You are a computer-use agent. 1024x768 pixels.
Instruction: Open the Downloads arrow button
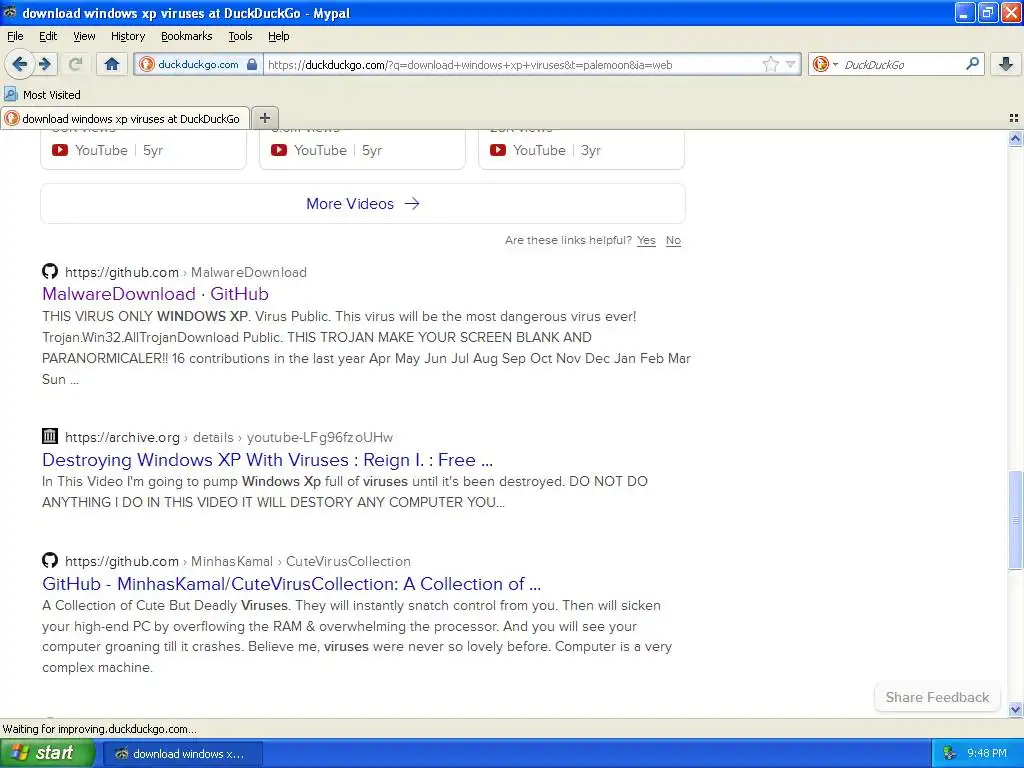(1006, 64)
